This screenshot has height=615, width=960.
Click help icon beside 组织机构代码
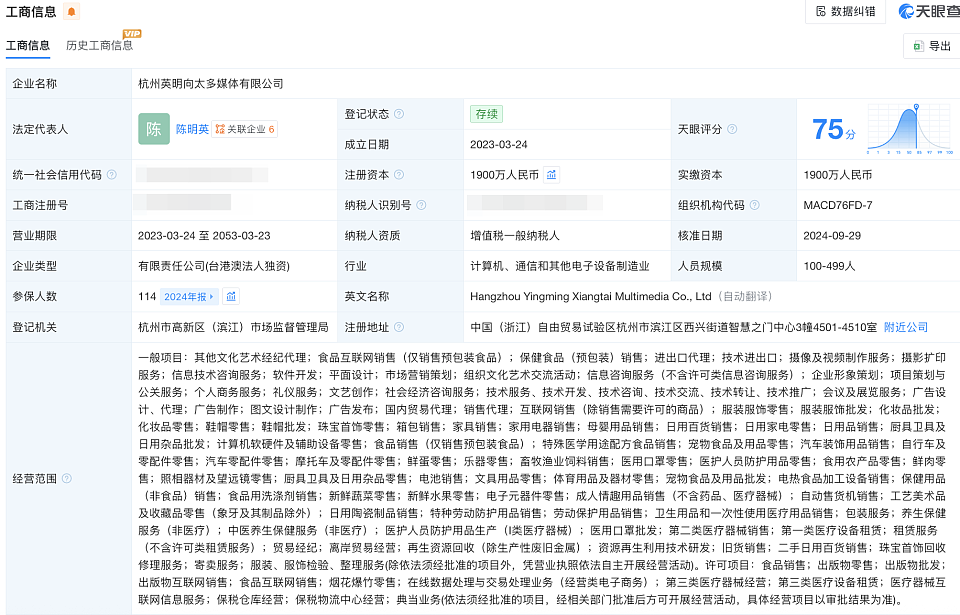[754, 205]
